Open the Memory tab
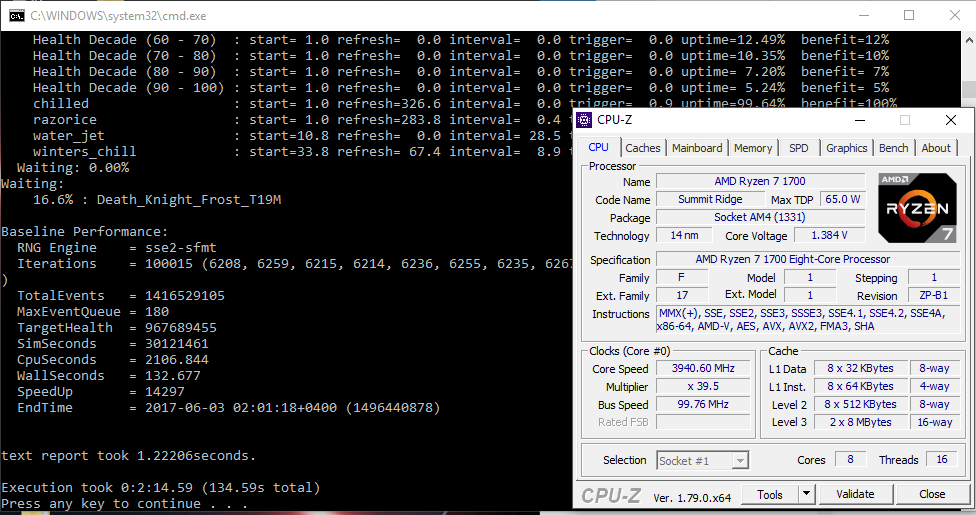 (x=753, y=148)
